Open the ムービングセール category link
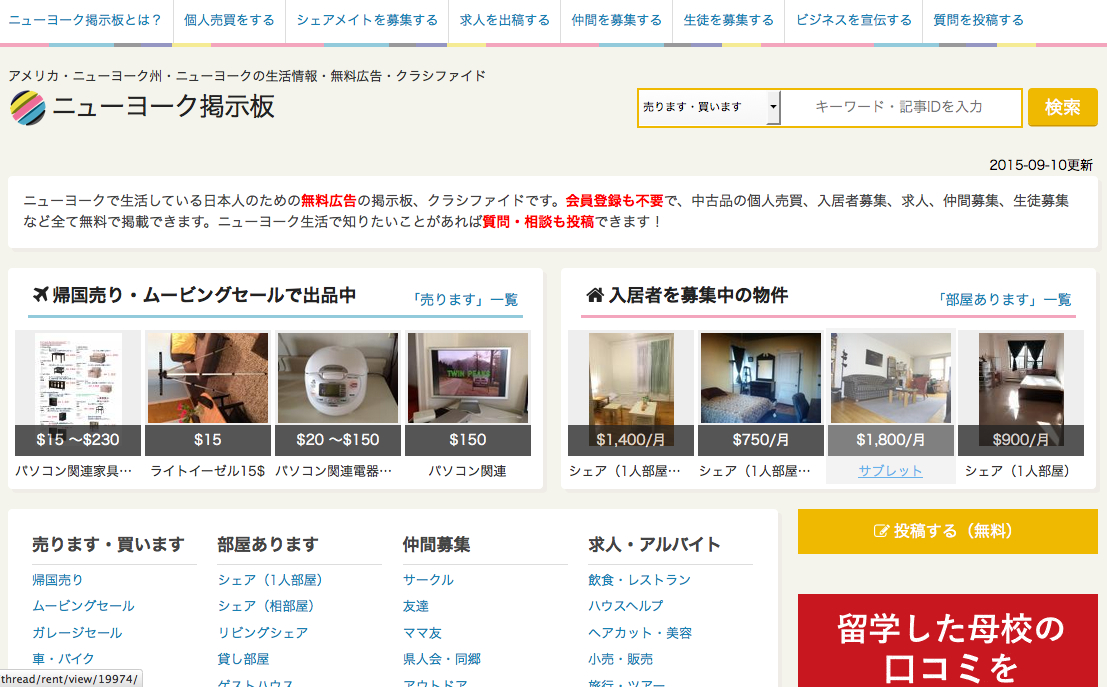The image size is (1107, 687). coord(83,606)
